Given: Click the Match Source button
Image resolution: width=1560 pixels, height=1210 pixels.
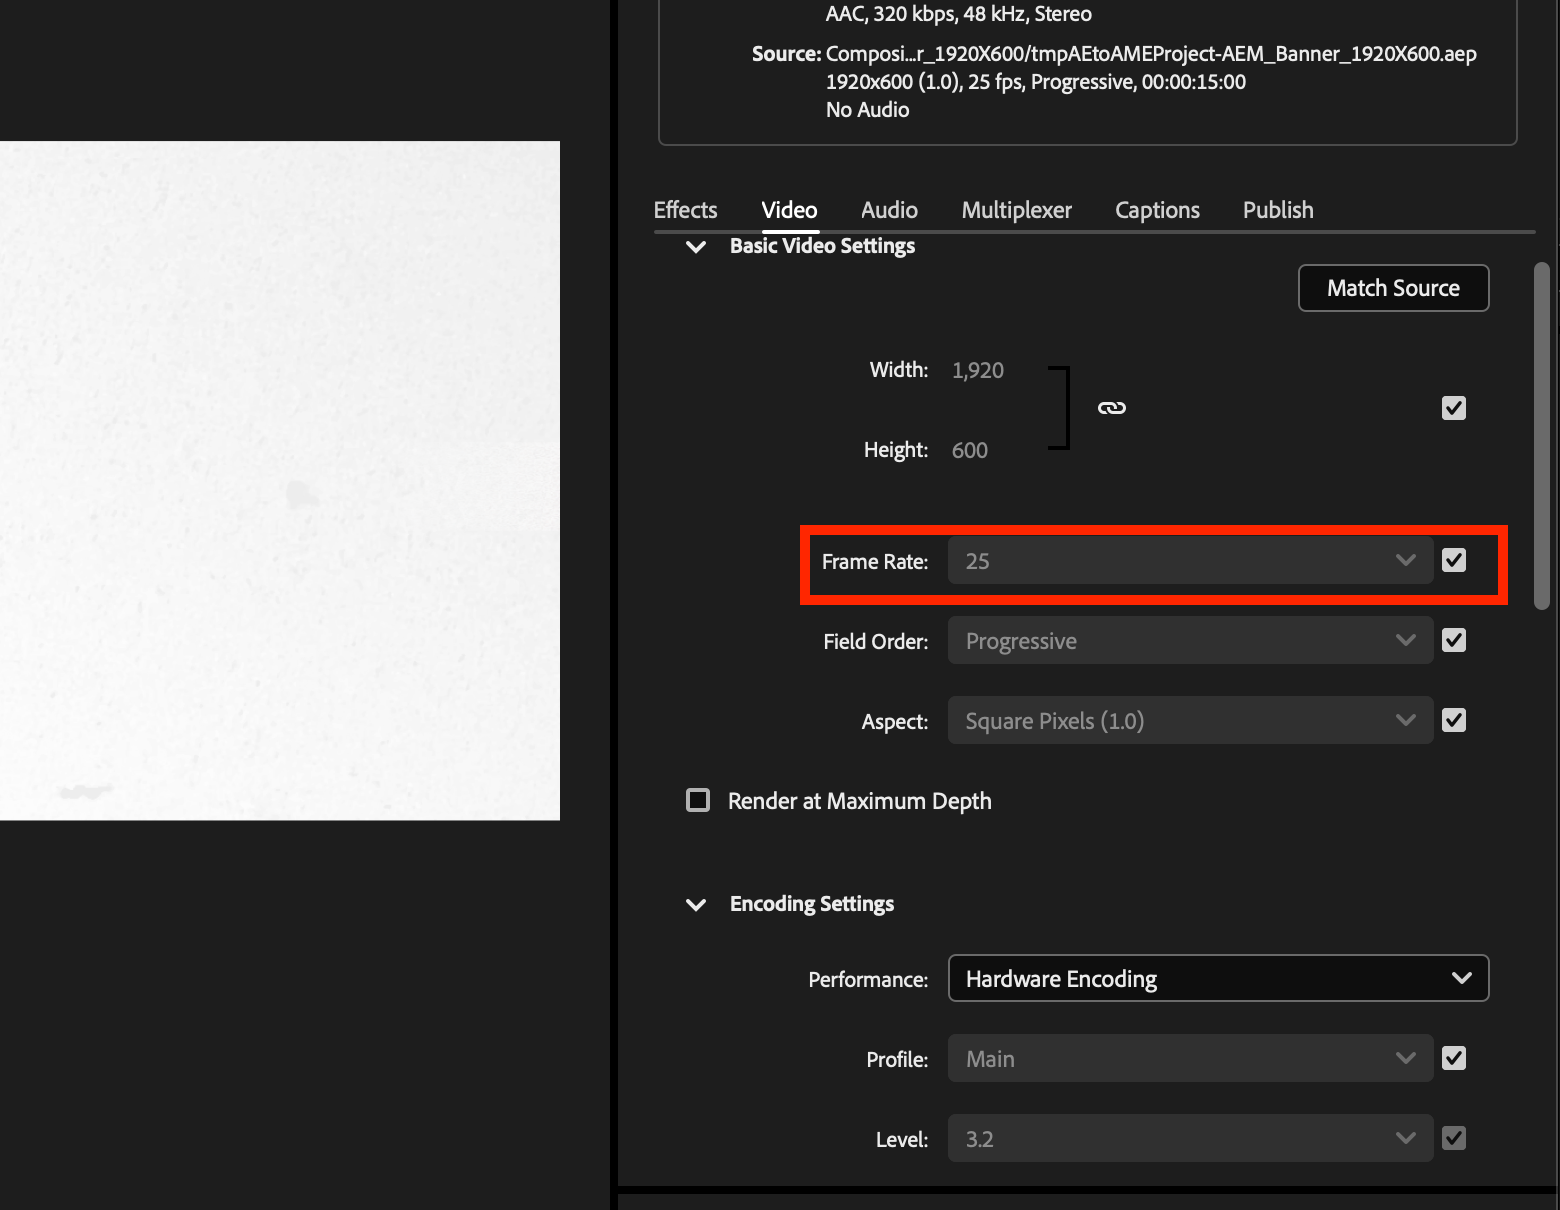Looking at the screenshot, I should pos(1393,288).
